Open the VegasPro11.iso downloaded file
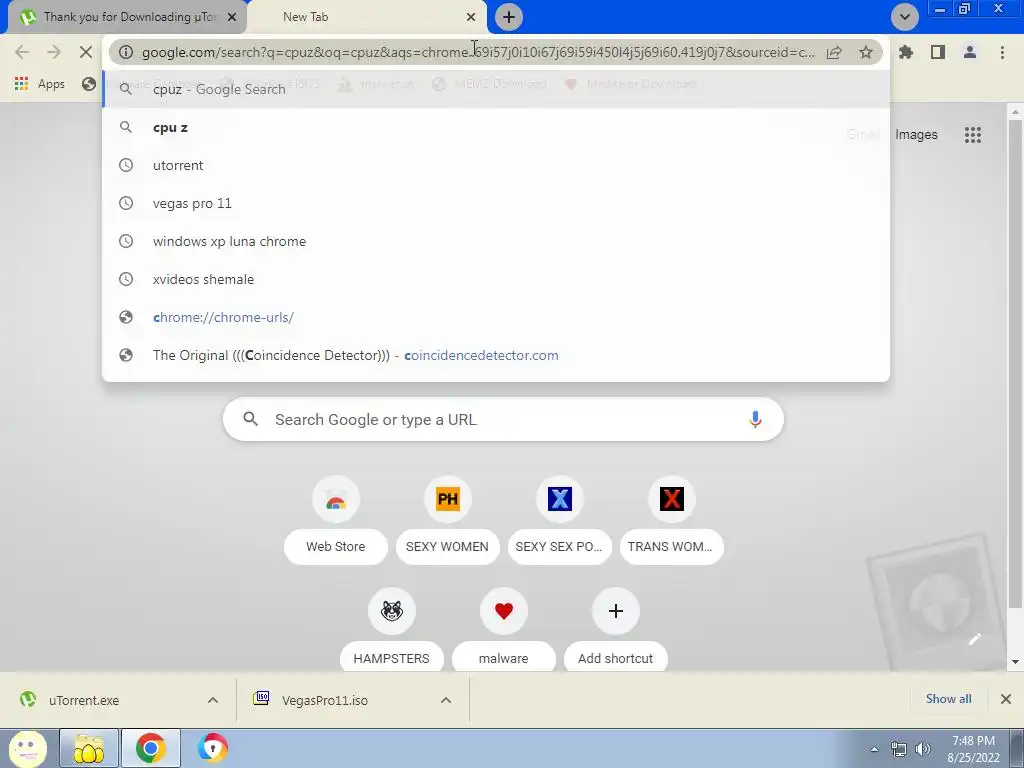Screen dimensions: 1024x768 340,700
